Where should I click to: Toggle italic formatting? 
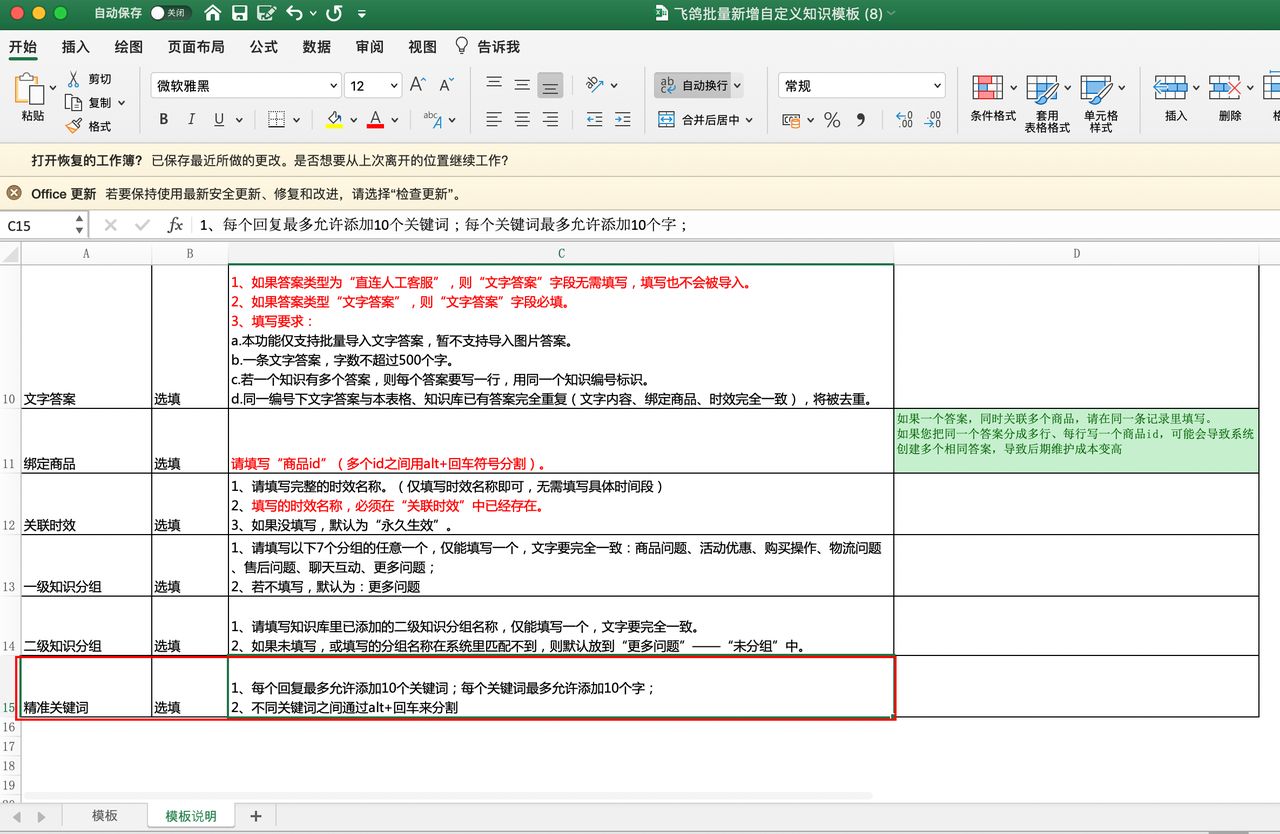191,120
